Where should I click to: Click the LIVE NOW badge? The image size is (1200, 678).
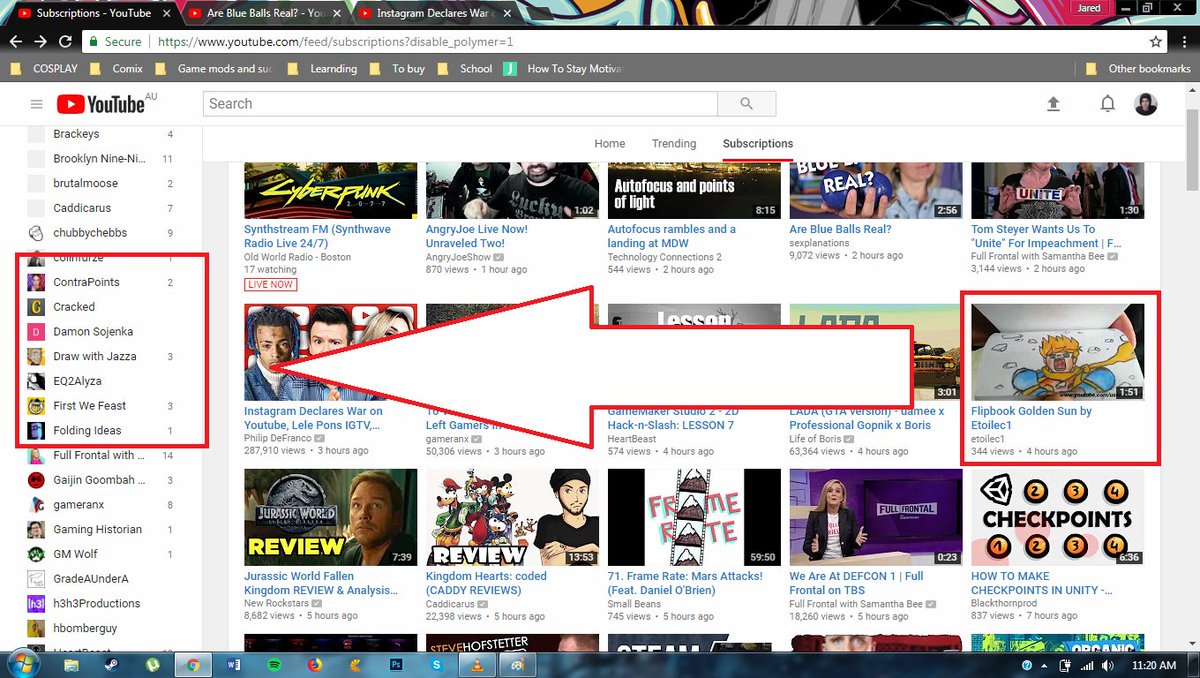tap(269, 284)
